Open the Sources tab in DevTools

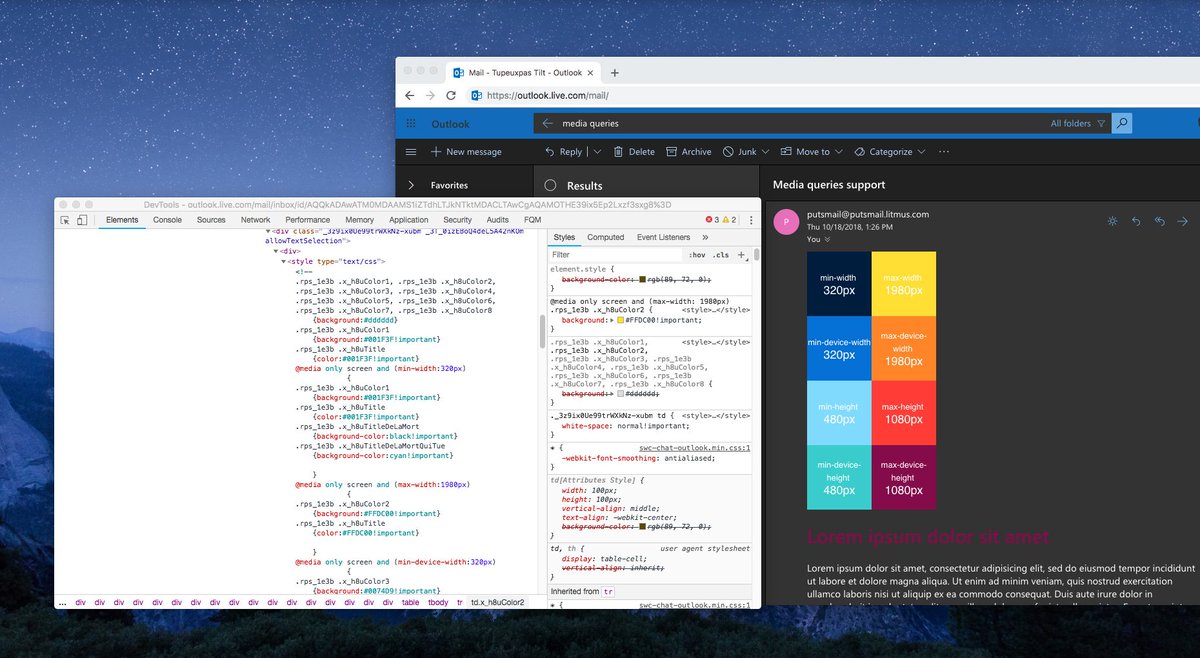click(211, 220)
